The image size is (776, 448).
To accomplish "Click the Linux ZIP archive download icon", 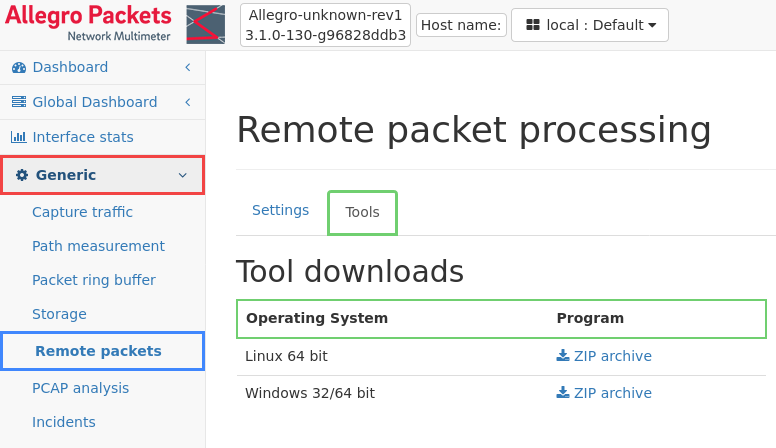I will [x=563, y=355].
